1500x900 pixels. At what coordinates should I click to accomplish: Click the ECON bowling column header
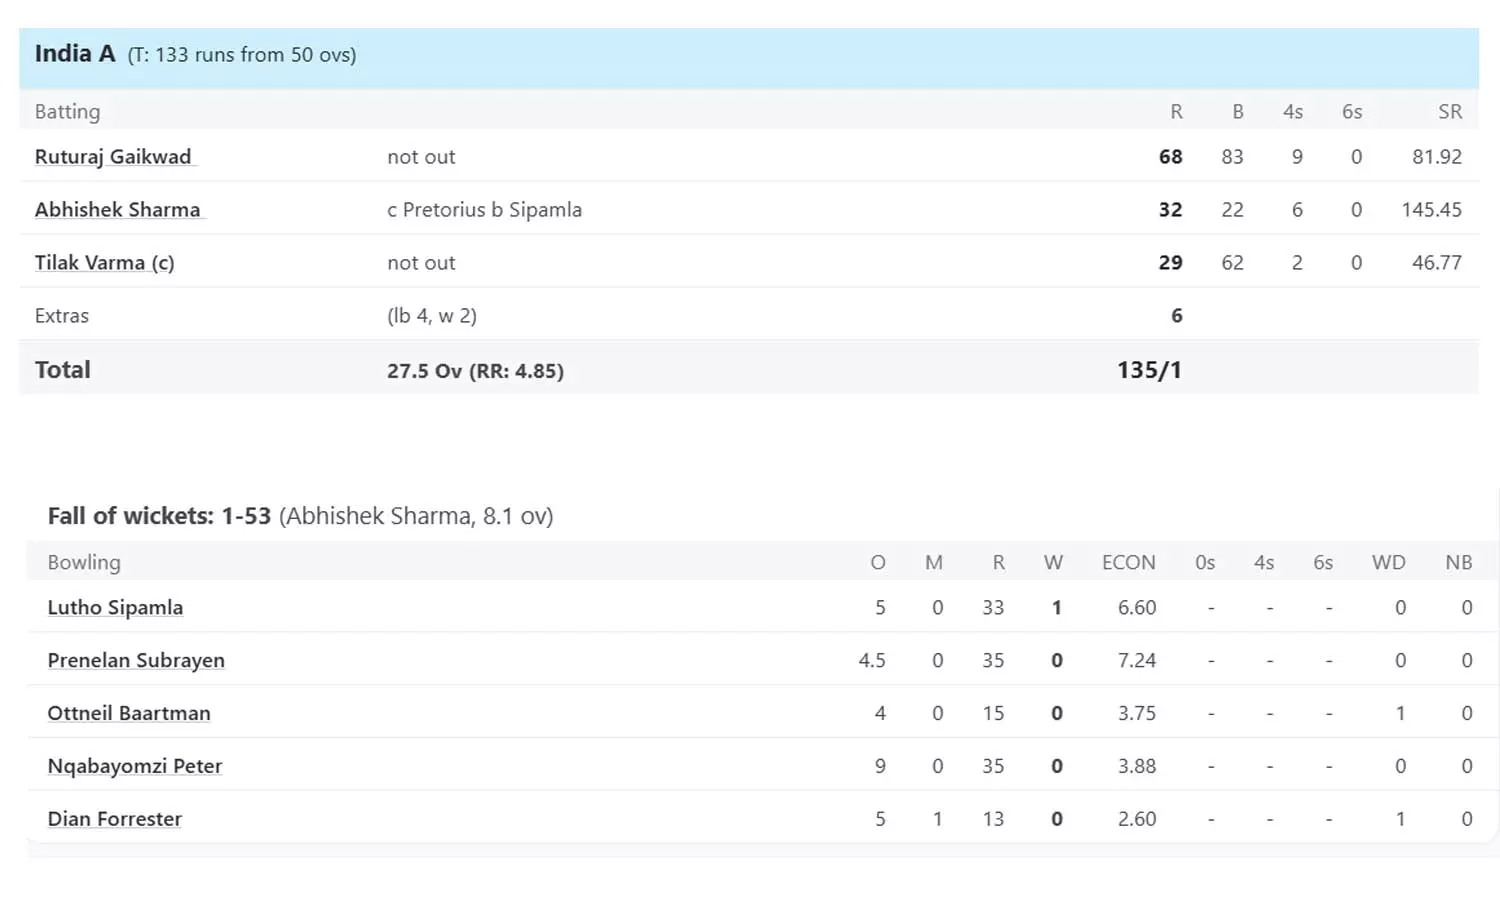pyautogui.click(x=1128, y=563)
